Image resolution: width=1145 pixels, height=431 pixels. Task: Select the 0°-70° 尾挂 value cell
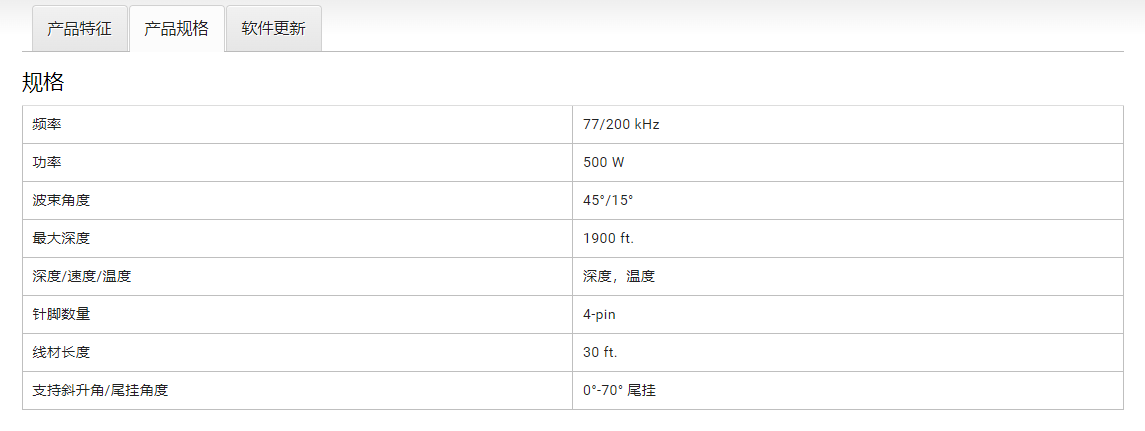[619, 391]
